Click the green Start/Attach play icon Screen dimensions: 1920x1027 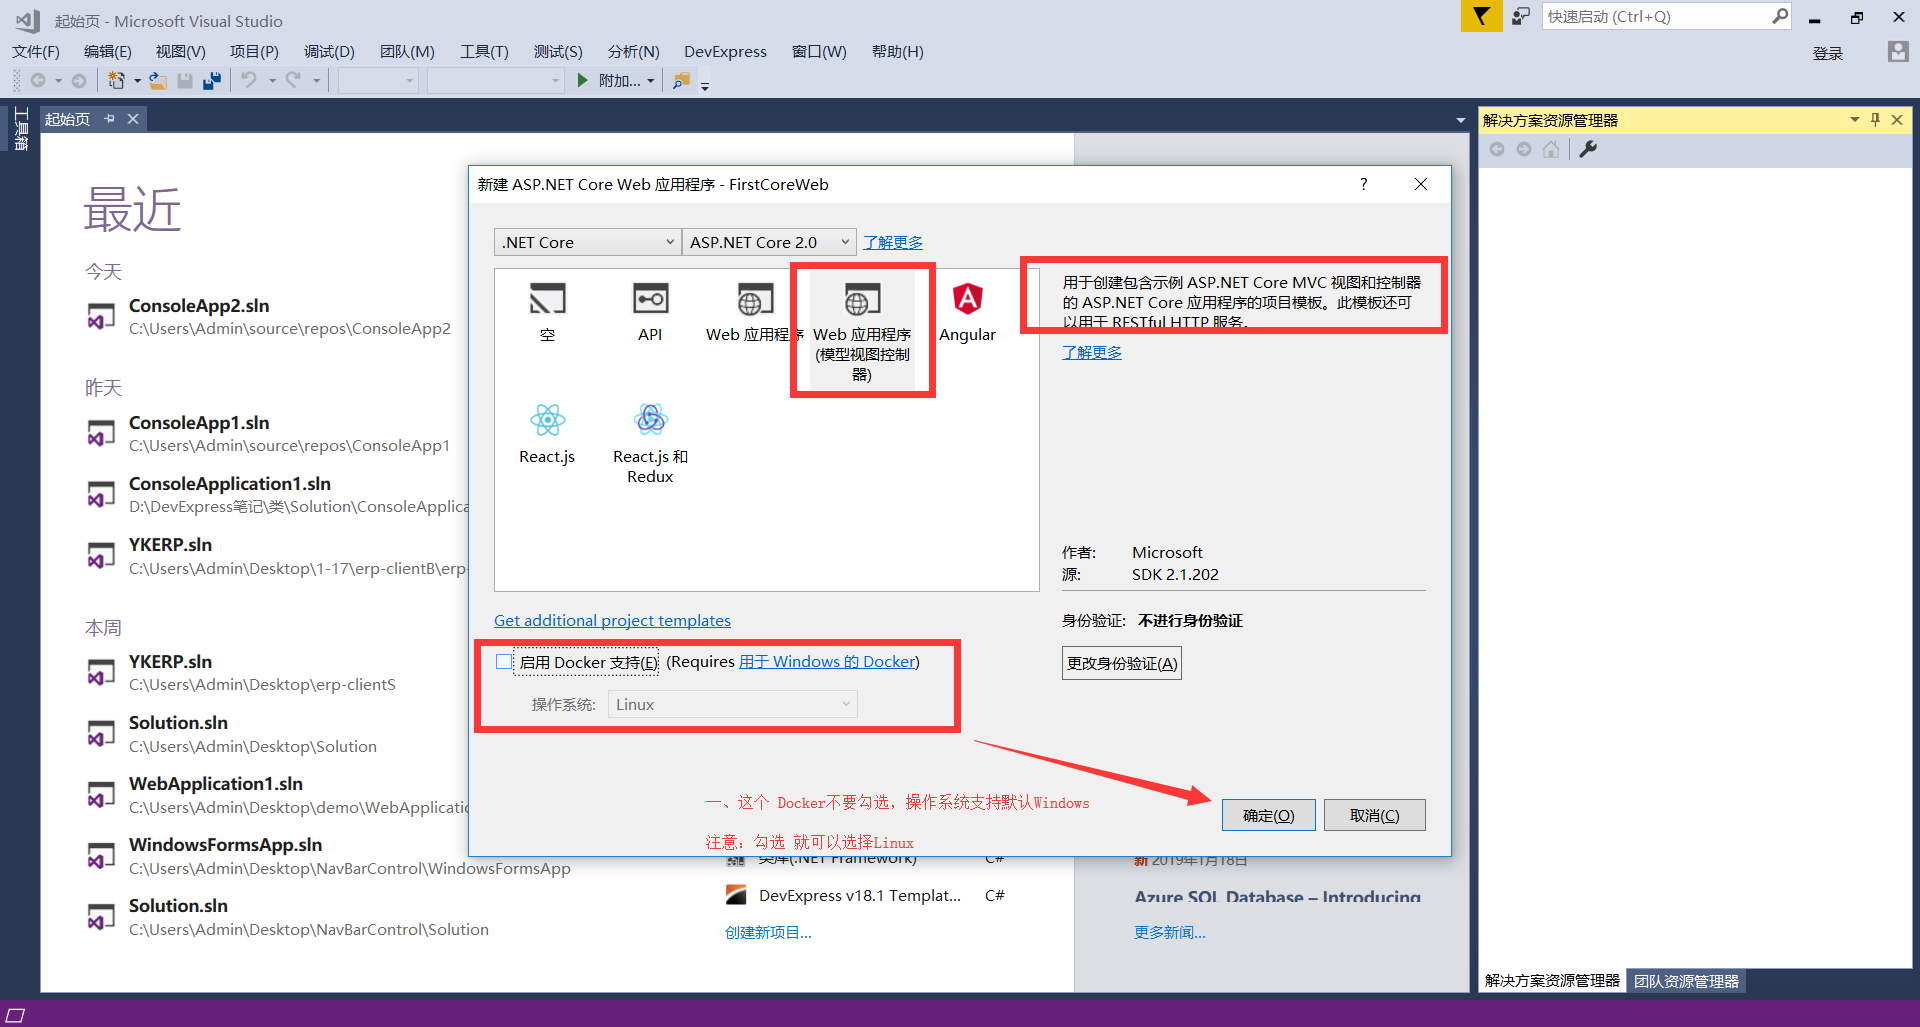pyautogui.click(x=582, y=80)
